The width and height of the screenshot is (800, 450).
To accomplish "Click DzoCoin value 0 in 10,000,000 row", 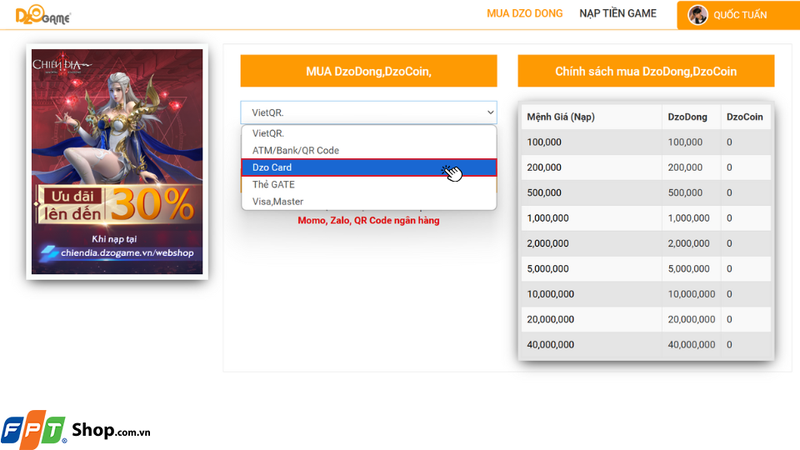I will pos(729,294).
